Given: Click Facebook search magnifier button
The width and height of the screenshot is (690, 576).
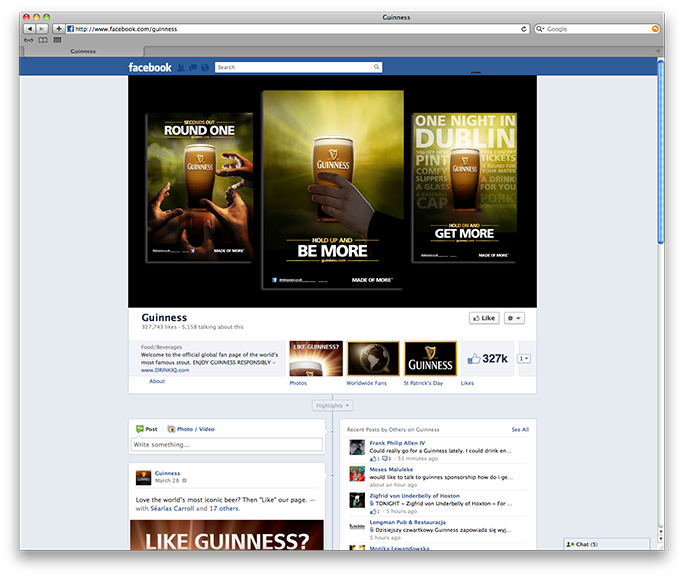Looking at the screenshot, I should 377,67.
